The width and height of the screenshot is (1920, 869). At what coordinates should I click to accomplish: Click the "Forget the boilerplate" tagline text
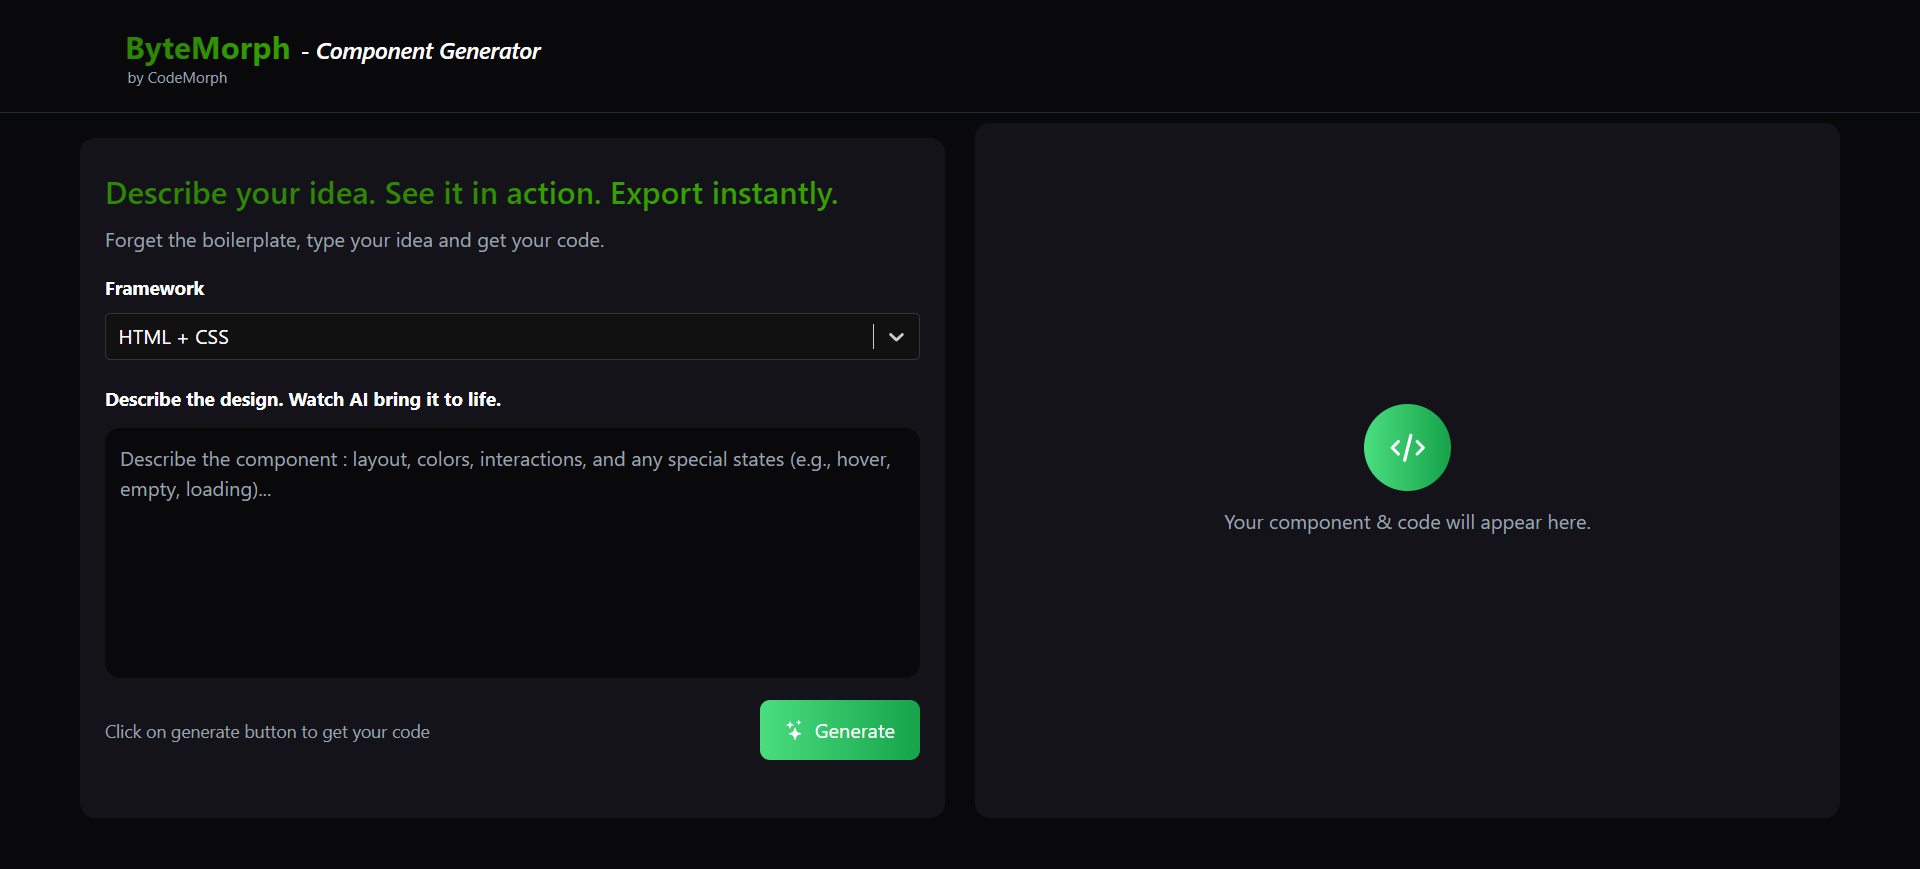(x=354, y=240)
